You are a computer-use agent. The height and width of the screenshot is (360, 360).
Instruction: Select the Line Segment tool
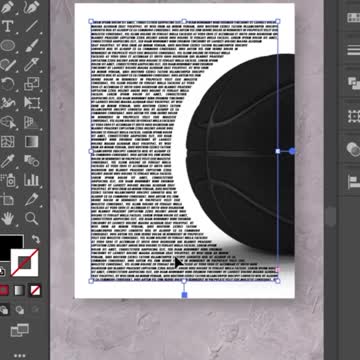tap(32, 26)
